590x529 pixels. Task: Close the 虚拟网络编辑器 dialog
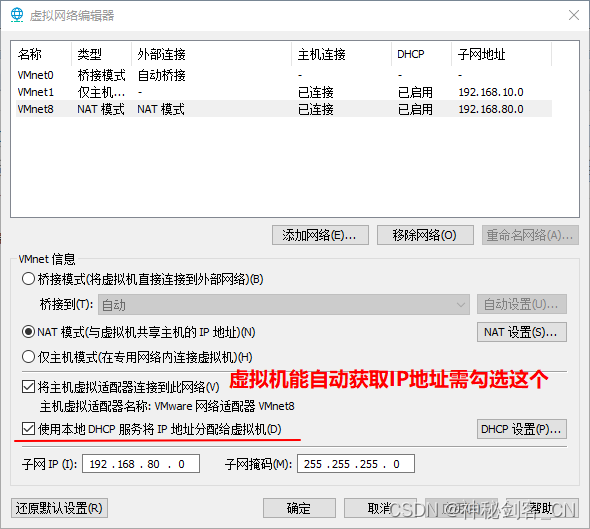point(574,15)
